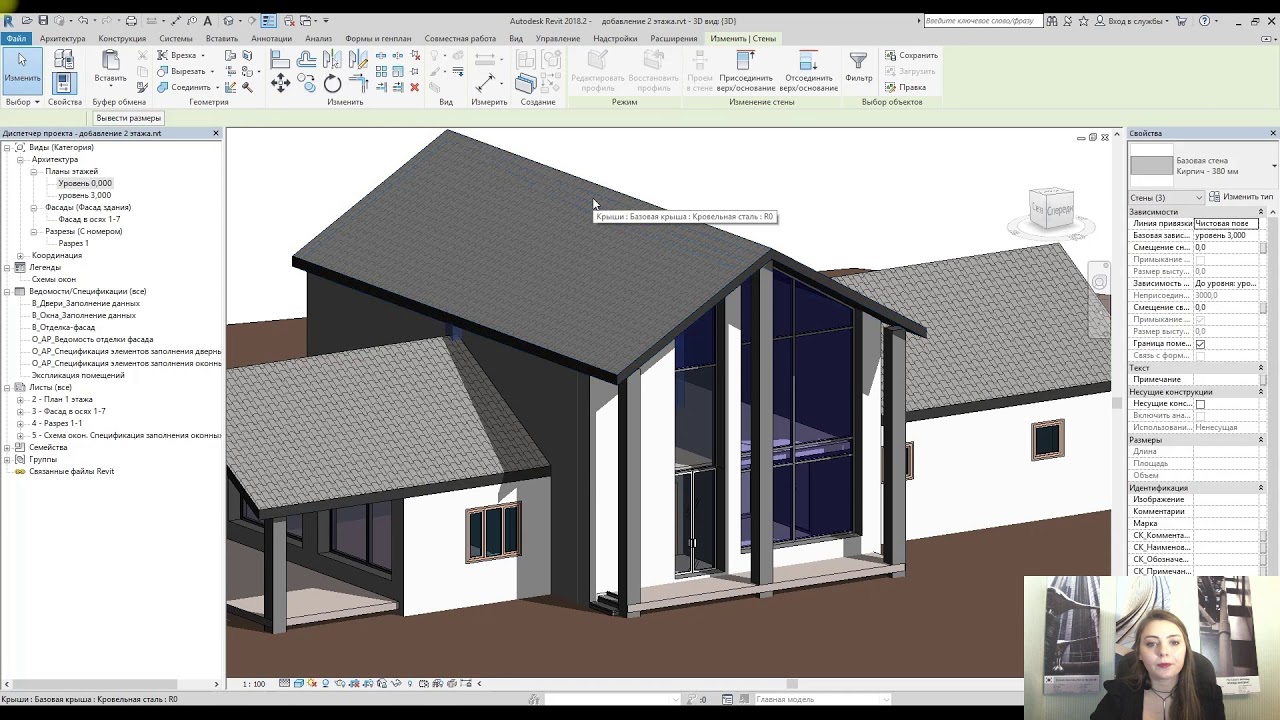
Task: Click the shopping cart Exchange Apps icon
Action: (x=1181, y=20)
